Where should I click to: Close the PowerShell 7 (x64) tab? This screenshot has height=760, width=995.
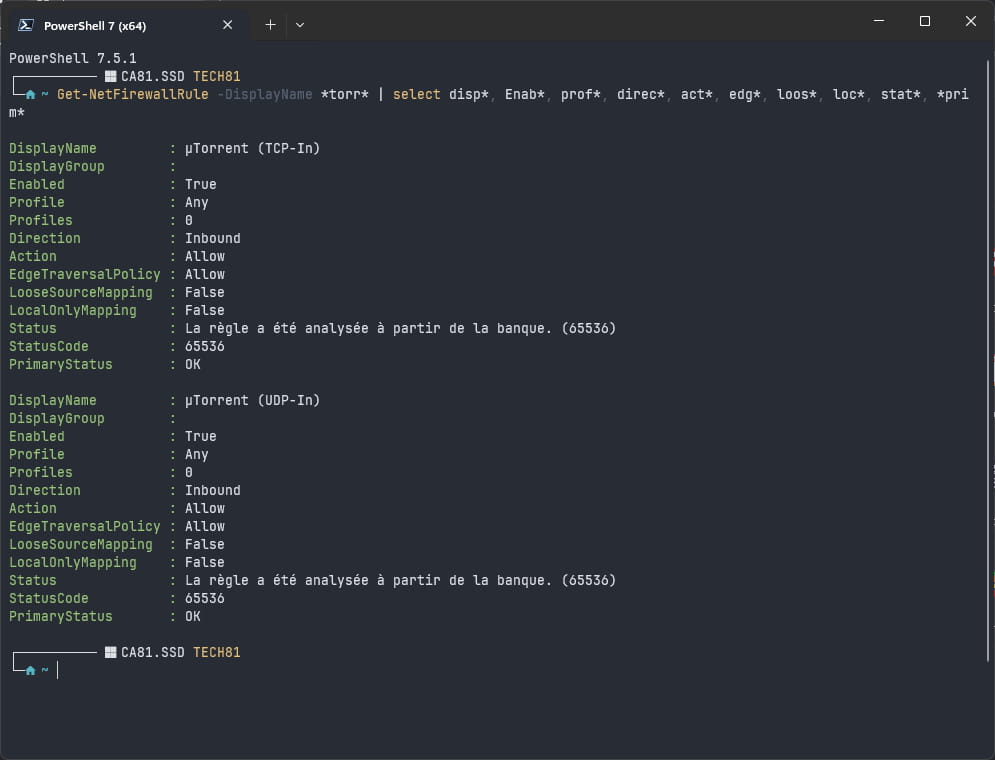(x=228, y=25)
